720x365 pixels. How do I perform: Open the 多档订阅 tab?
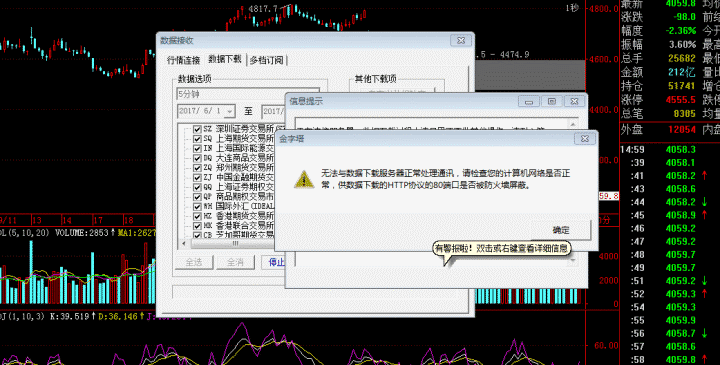(266, 60)
